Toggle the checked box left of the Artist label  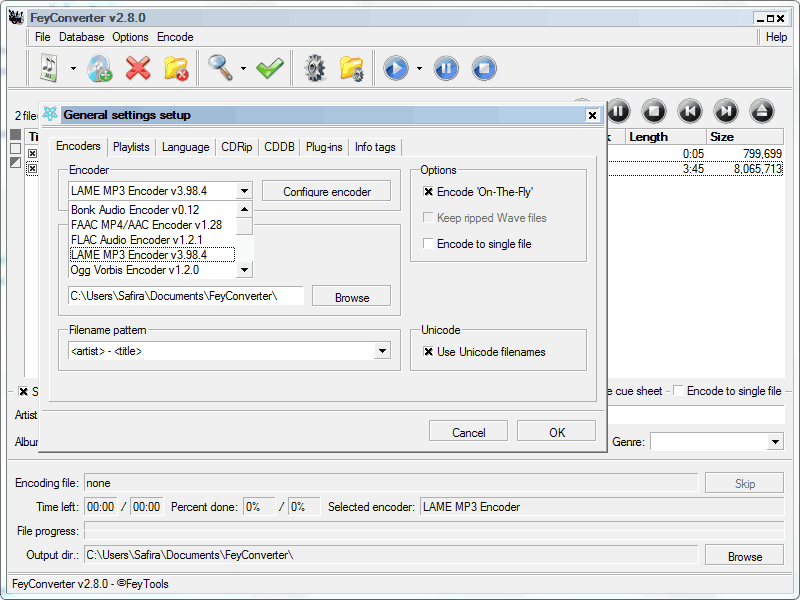click(23, 391)
